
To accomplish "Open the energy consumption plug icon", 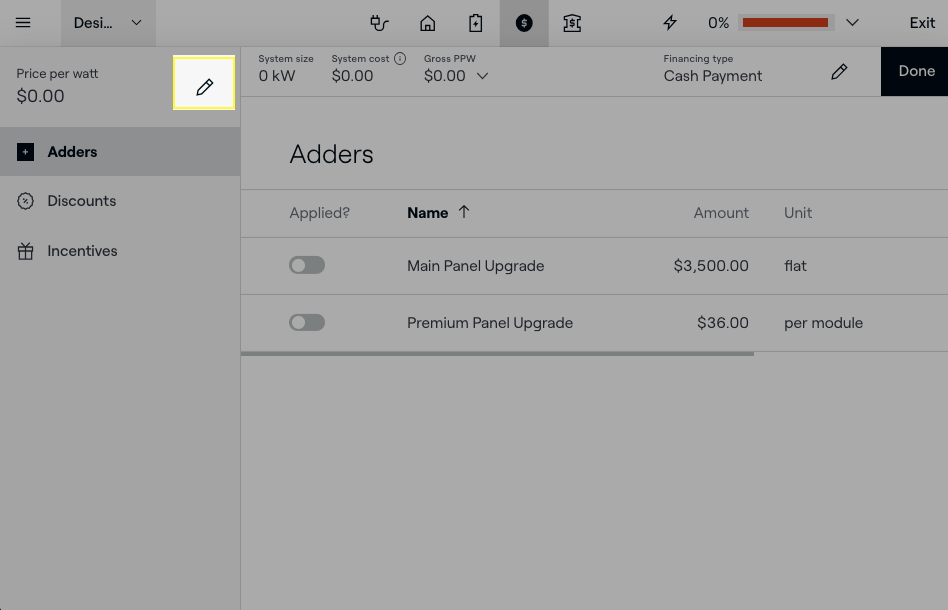I will (379, 23).
